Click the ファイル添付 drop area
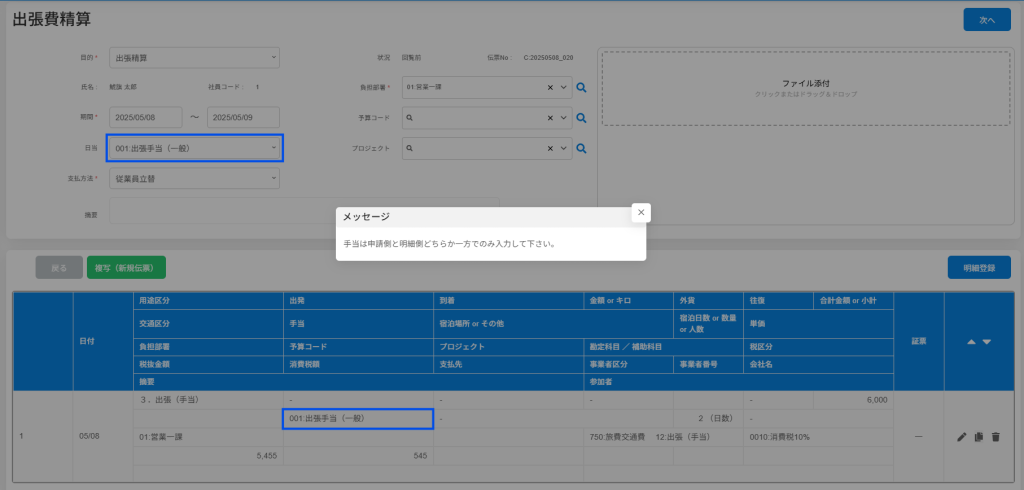1024x490 pixels. click(806, 87)
